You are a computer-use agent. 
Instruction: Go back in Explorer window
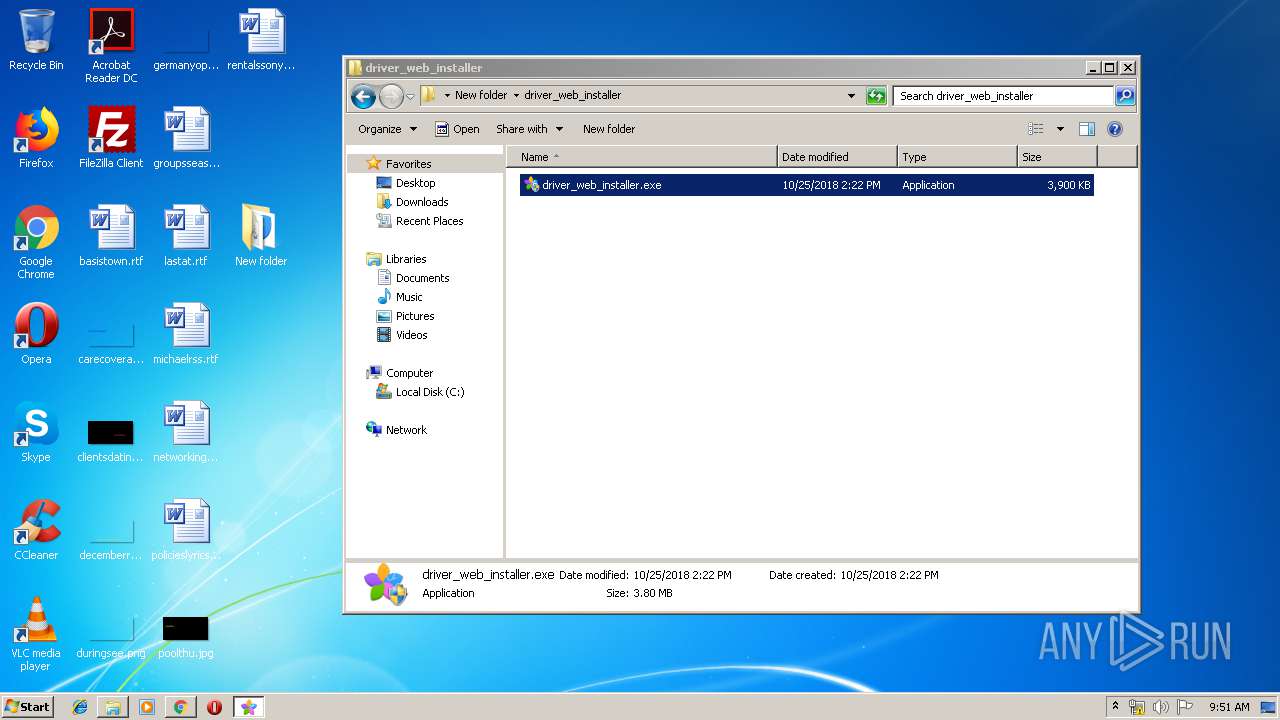364,96
